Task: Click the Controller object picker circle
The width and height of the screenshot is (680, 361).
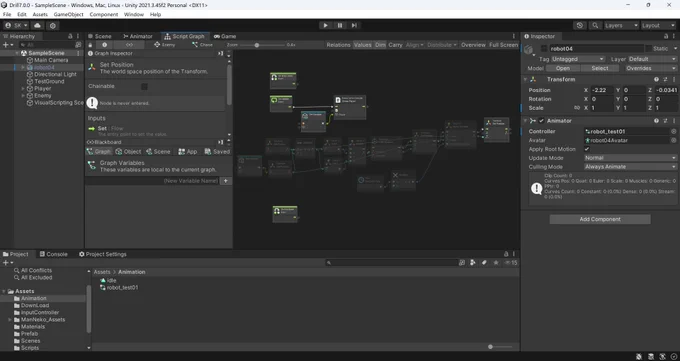Action: (673, 131)
